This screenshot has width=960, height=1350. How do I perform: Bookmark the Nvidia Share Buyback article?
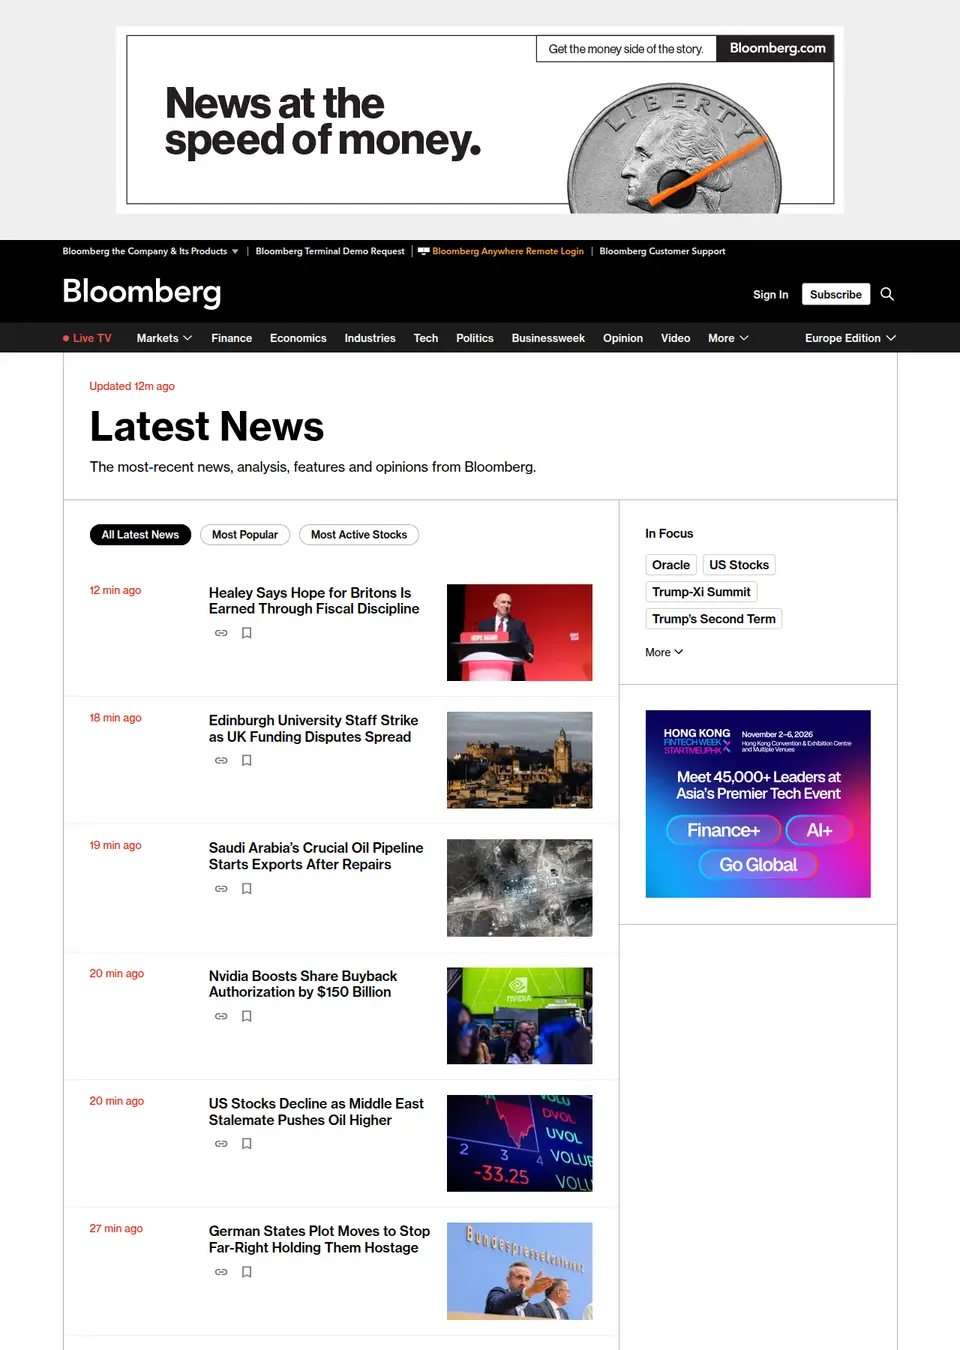[x=247, y=1016]
